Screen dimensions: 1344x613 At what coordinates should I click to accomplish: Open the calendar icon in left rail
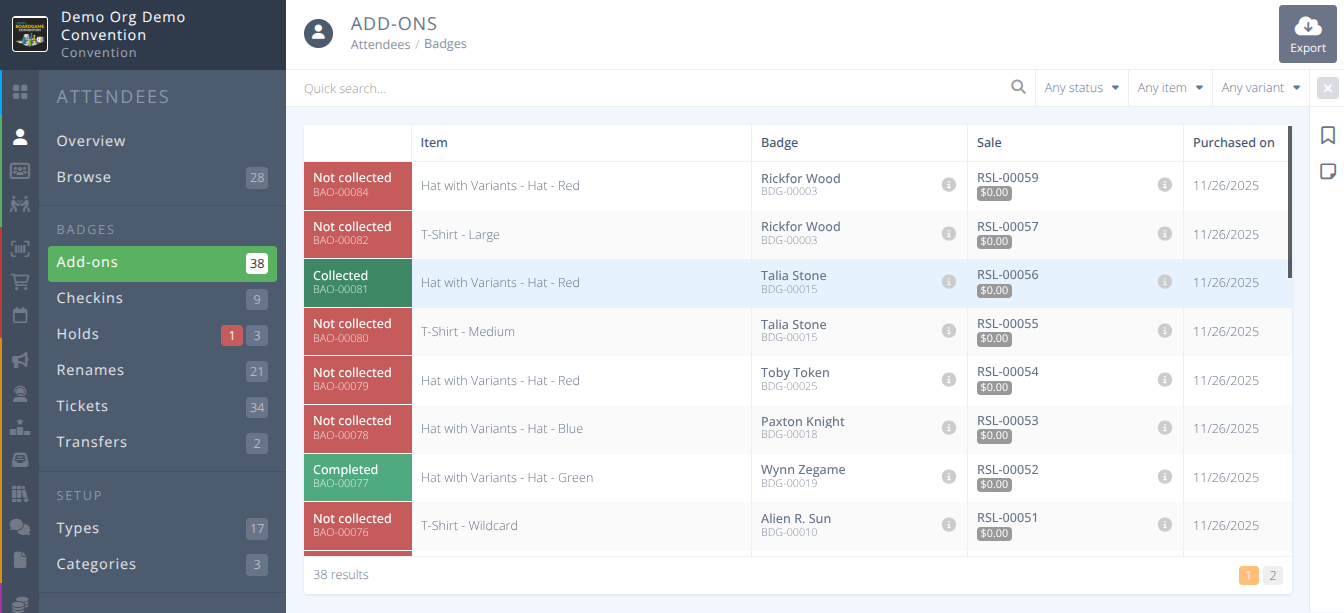coord(20,315)
